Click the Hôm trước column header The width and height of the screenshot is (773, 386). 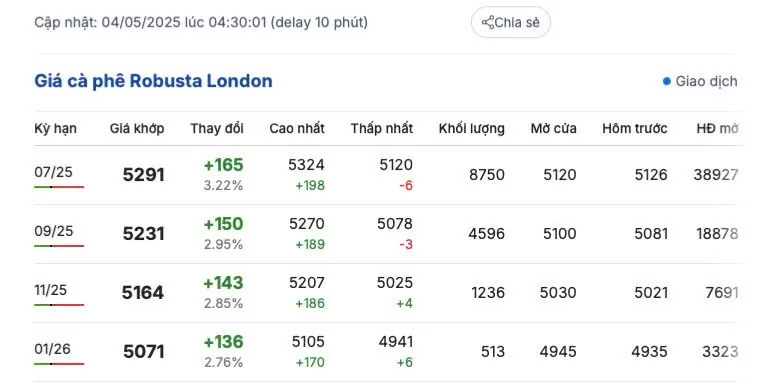coord(635,129)
